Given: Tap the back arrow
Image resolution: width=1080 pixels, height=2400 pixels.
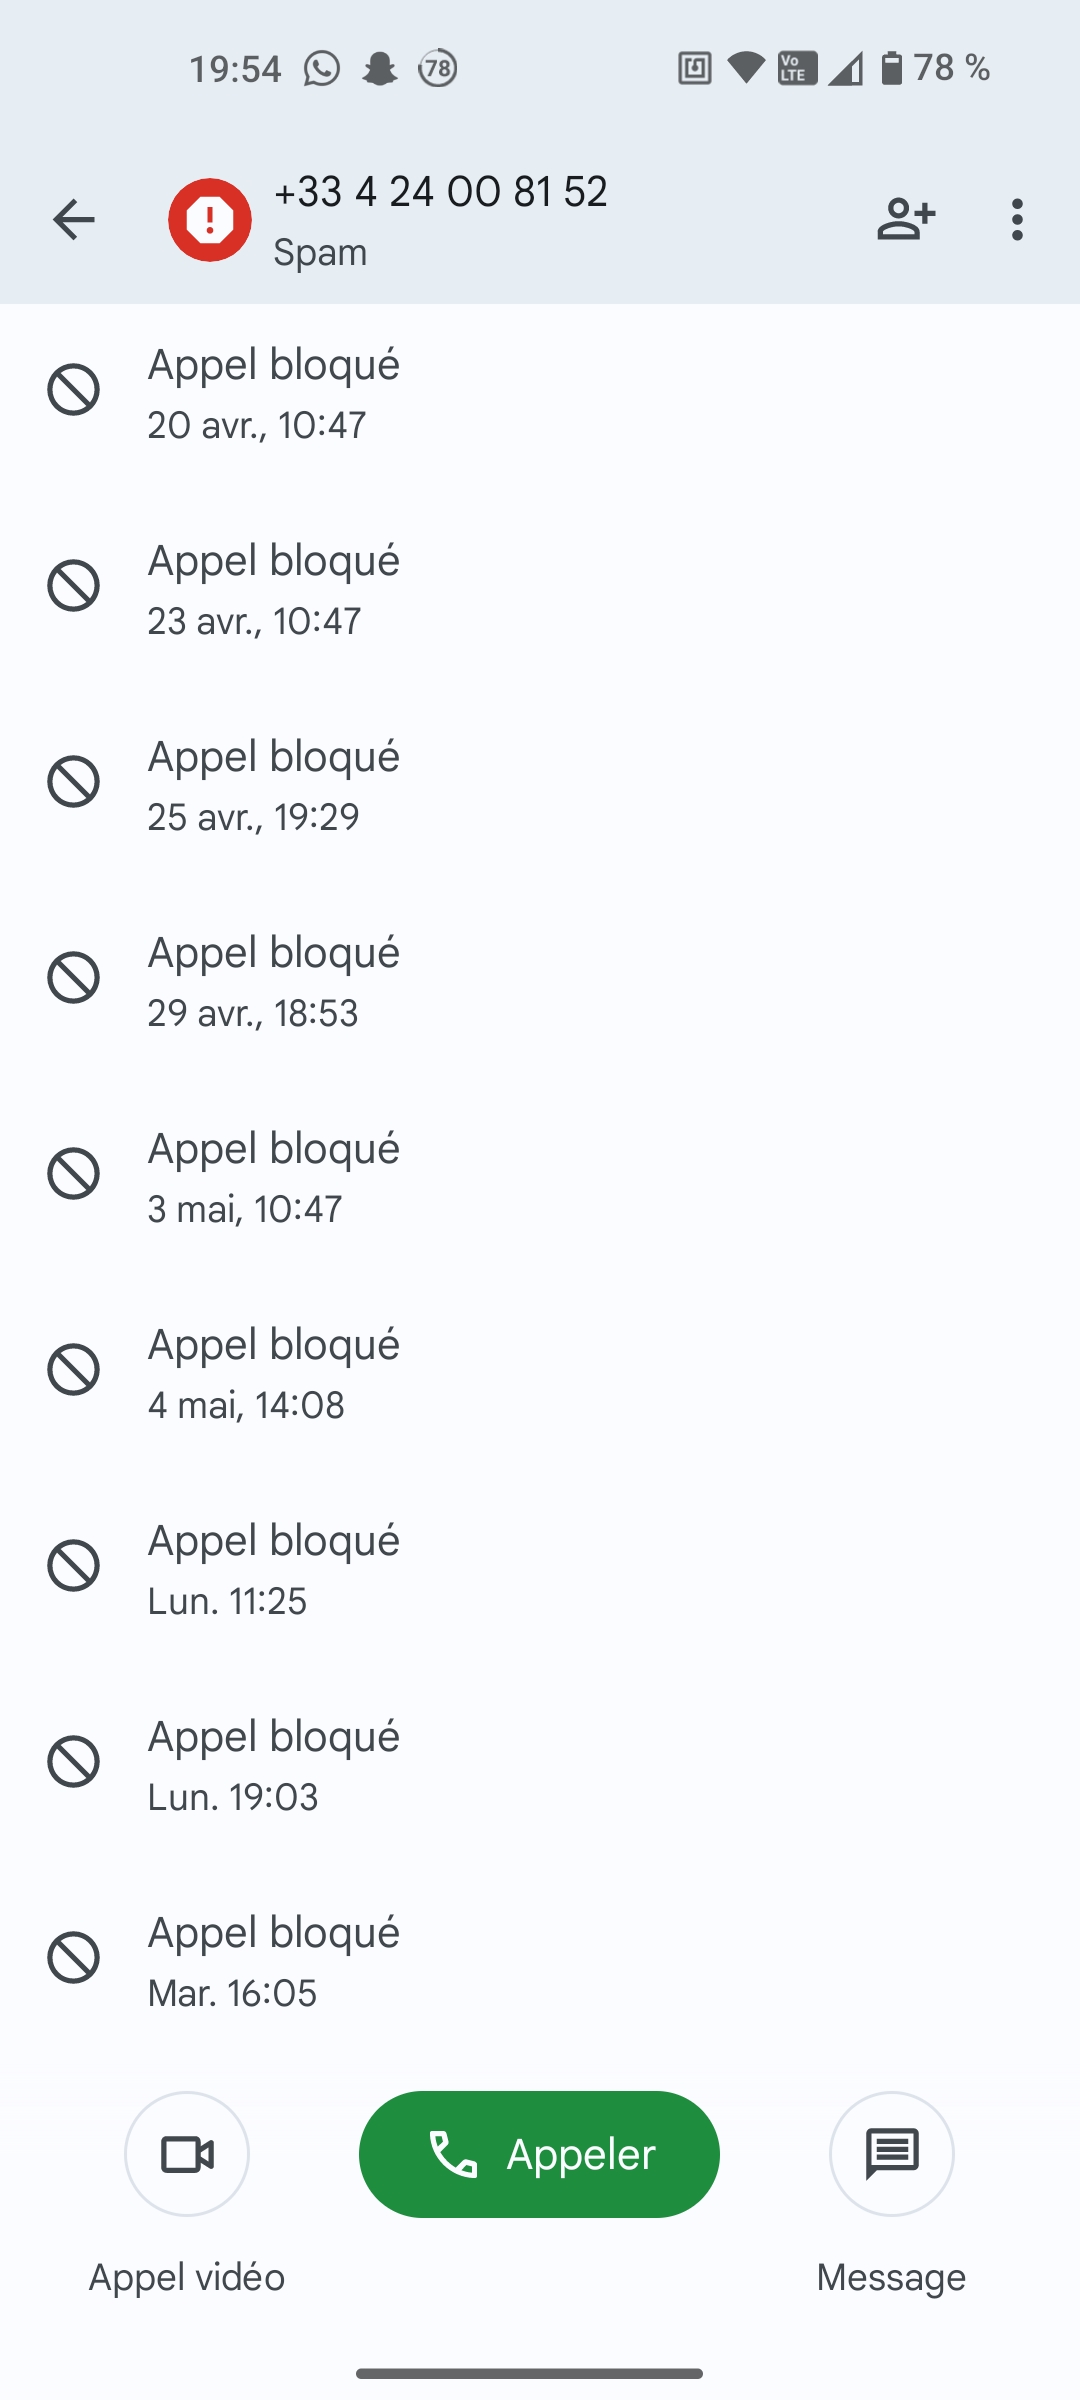Looking at the screenshot, I should coord(74,220).
